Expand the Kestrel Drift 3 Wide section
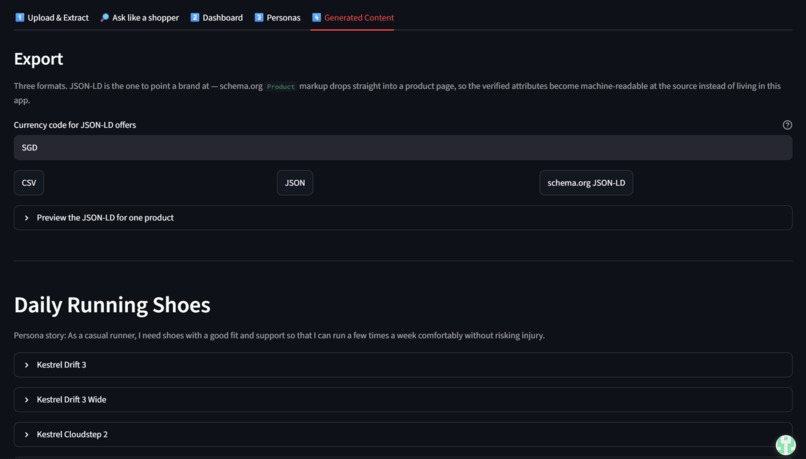This screenshot has height=459, width=806. 403,400
